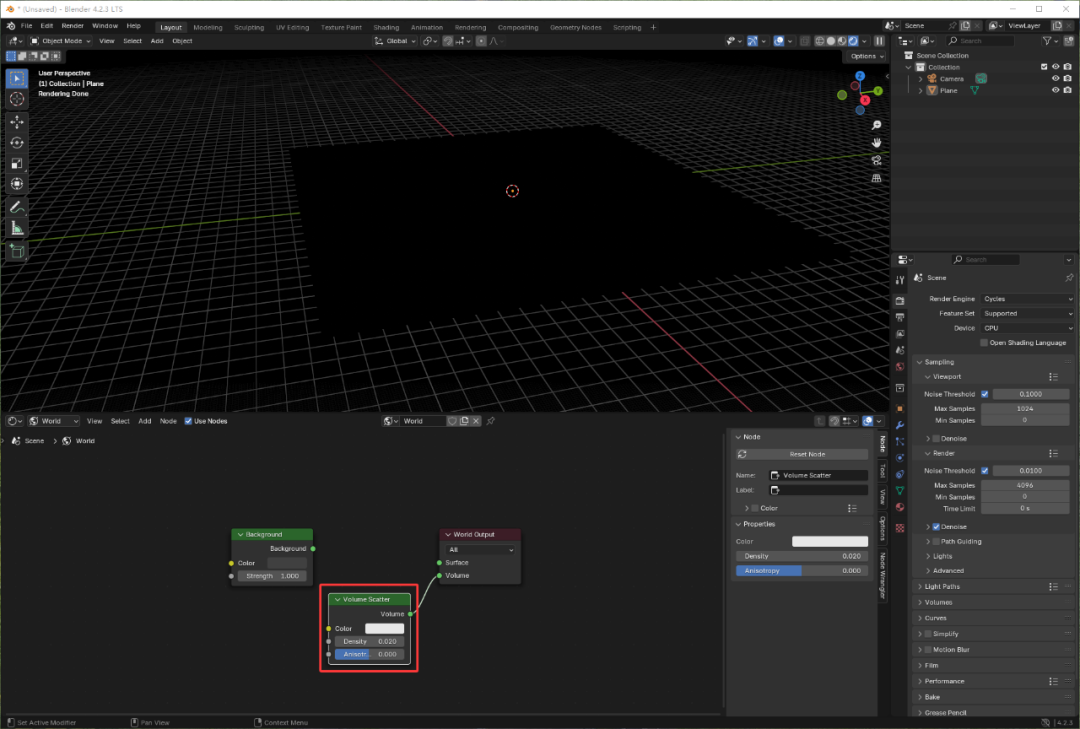Open the 3D viewport View menu
Screen dimensions: 1080x729
pos(107,41)
